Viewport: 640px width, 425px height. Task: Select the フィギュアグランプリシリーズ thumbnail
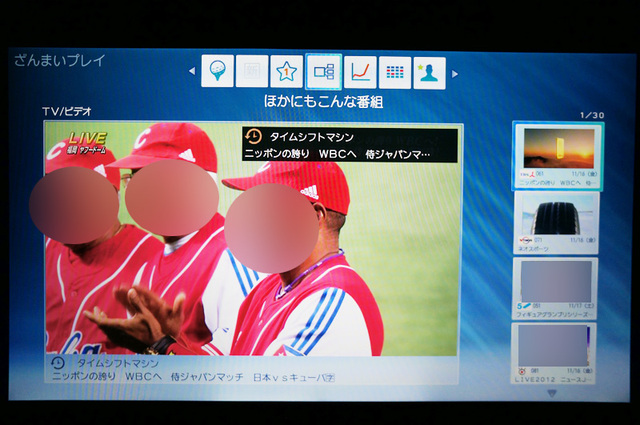click(x=555, y=289)
